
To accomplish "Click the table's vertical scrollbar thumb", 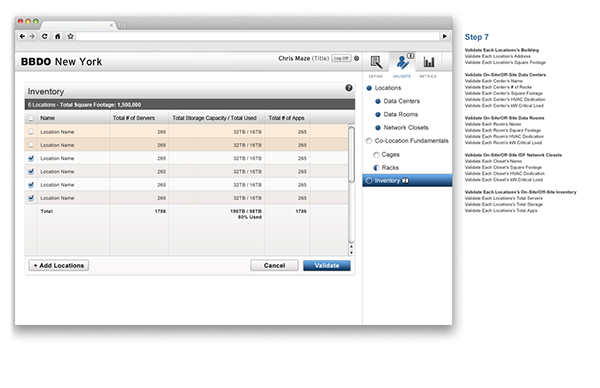I will [x=351, y=155].
